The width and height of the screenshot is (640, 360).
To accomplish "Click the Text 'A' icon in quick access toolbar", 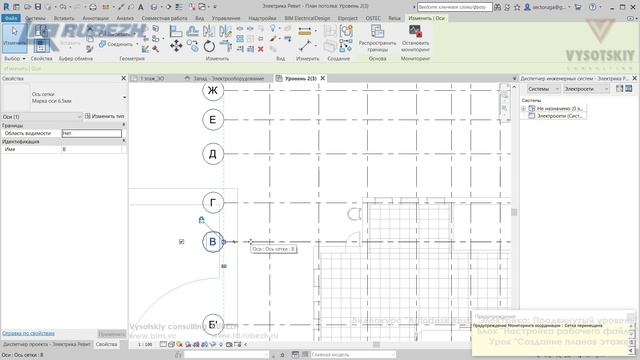I will click(x=141, y=7).
